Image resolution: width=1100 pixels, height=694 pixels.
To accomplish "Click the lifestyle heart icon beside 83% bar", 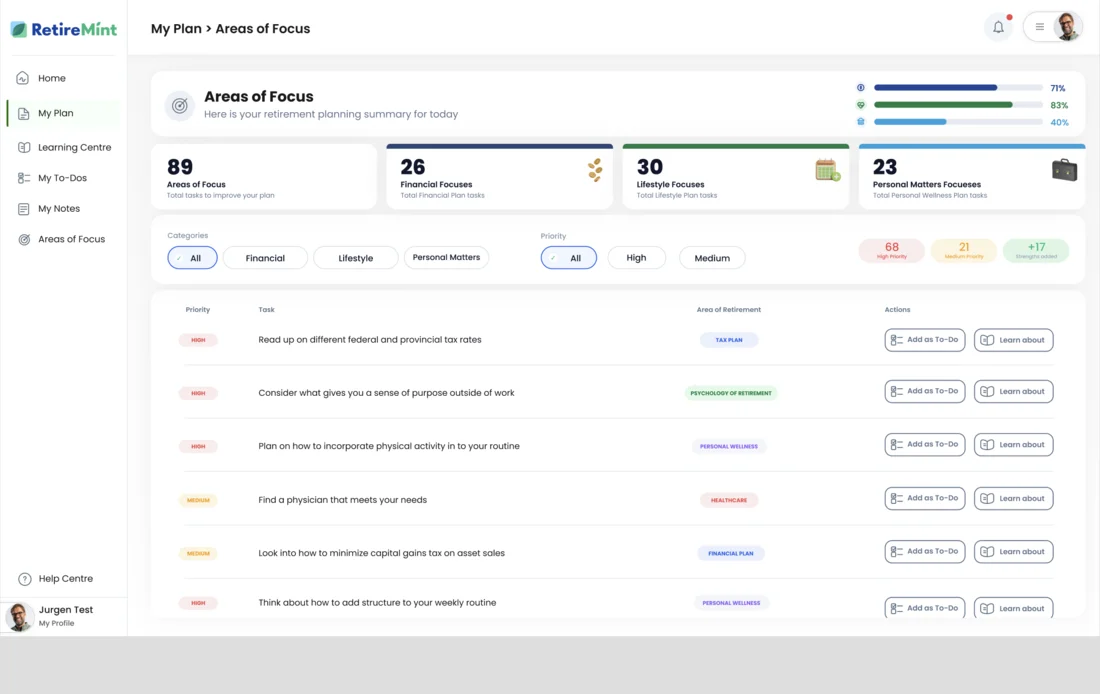I will coord(861,105).
